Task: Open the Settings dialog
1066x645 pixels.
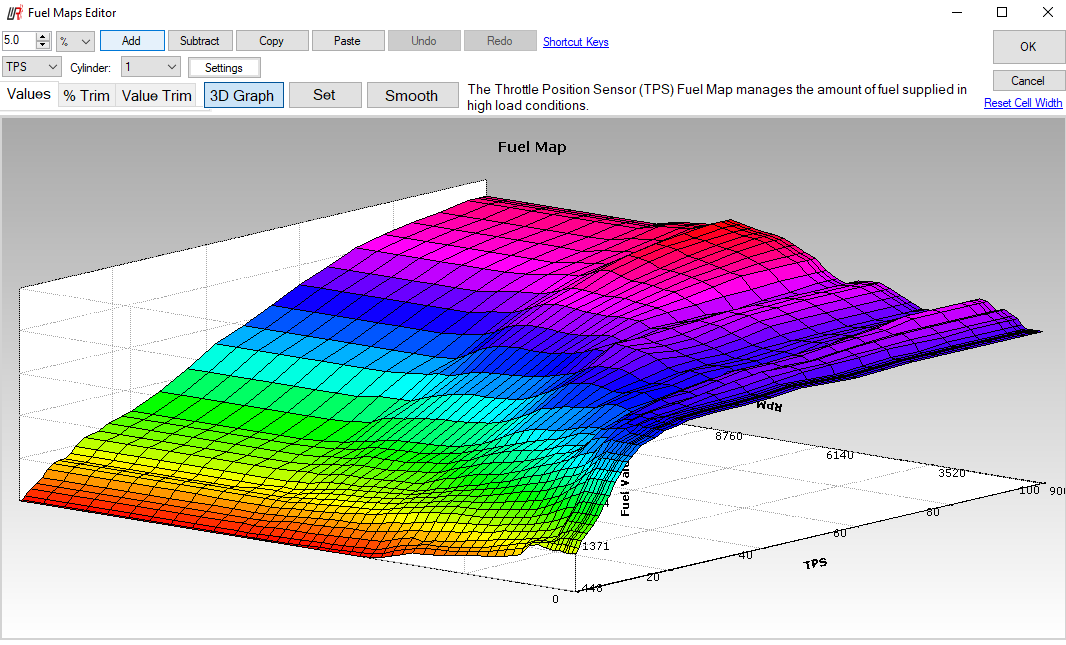Action: (224, 68)
